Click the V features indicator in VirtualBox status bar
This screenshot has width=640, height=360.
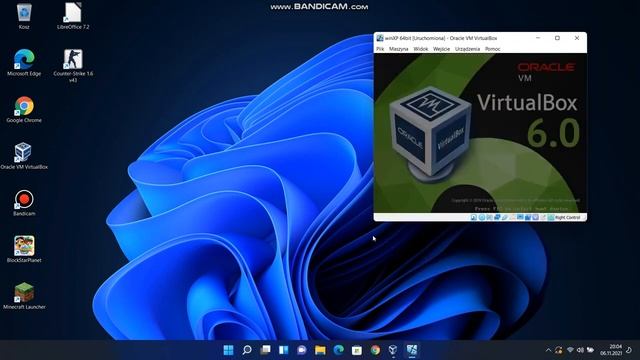535,218
